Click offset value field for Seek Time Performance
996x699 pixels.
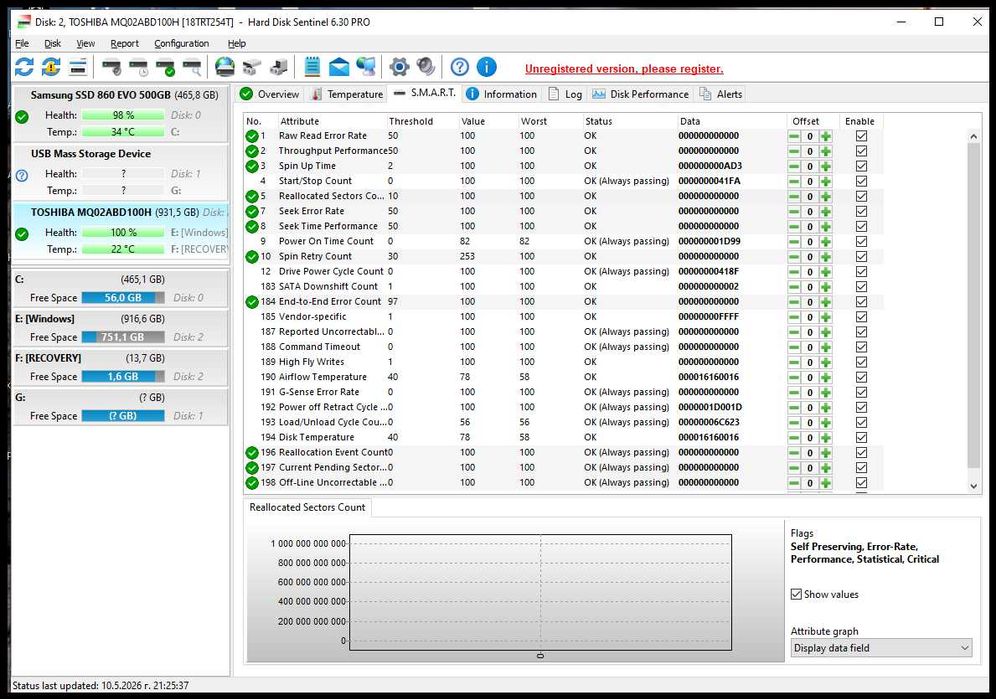click(x=810, y=227)
